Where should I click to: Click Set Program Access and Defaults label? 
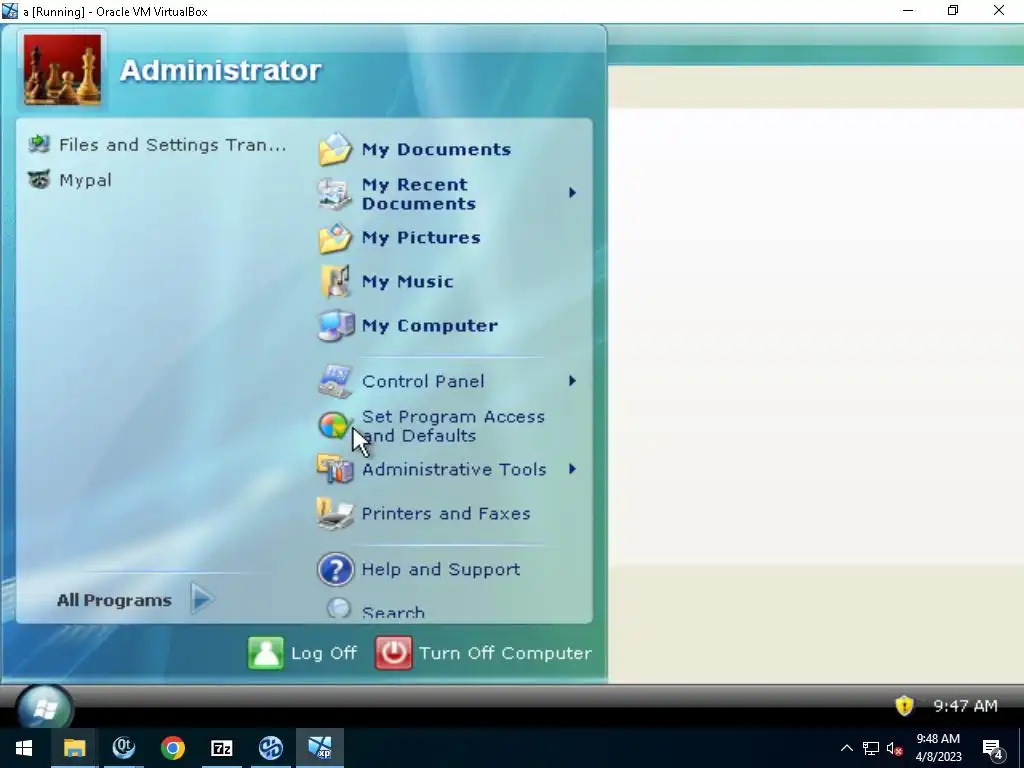453,426
